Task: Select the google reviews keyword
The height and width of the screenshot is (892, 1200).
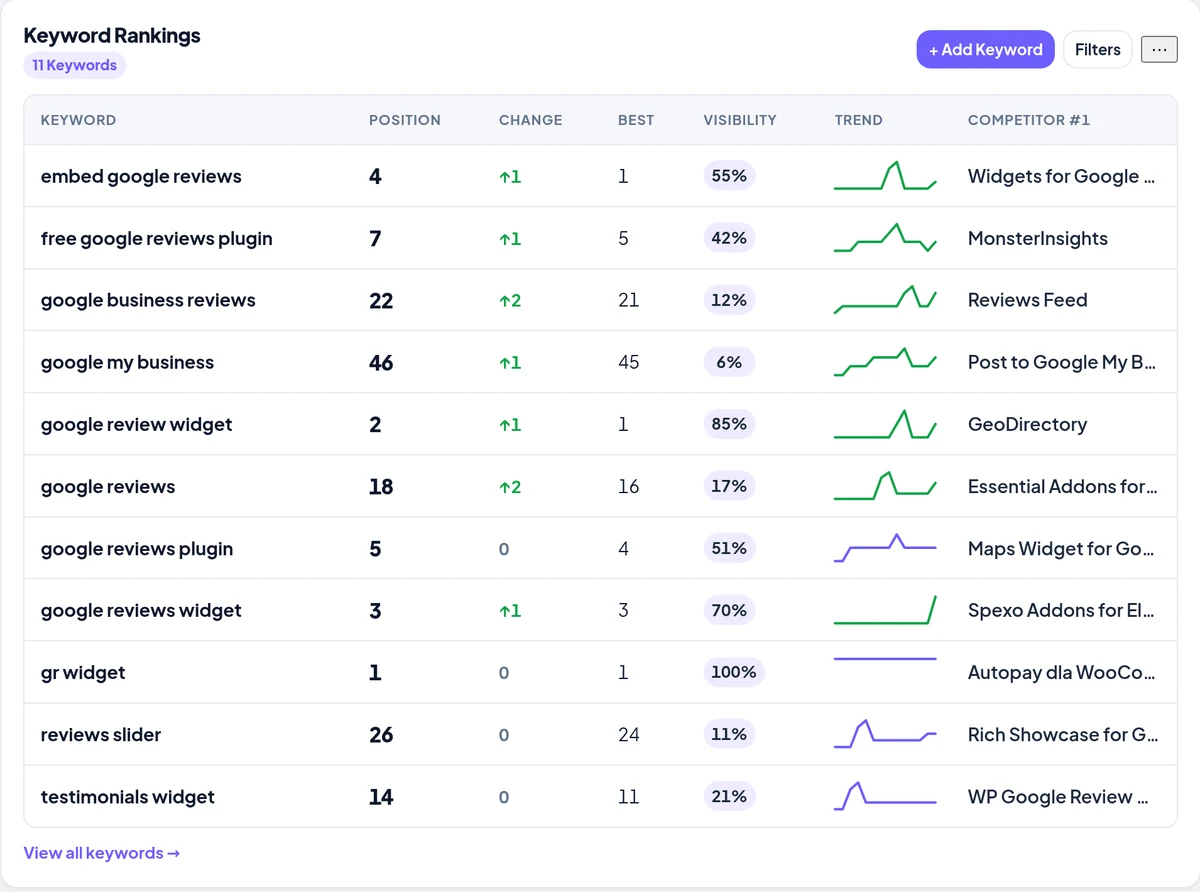Action: point(108,486)
